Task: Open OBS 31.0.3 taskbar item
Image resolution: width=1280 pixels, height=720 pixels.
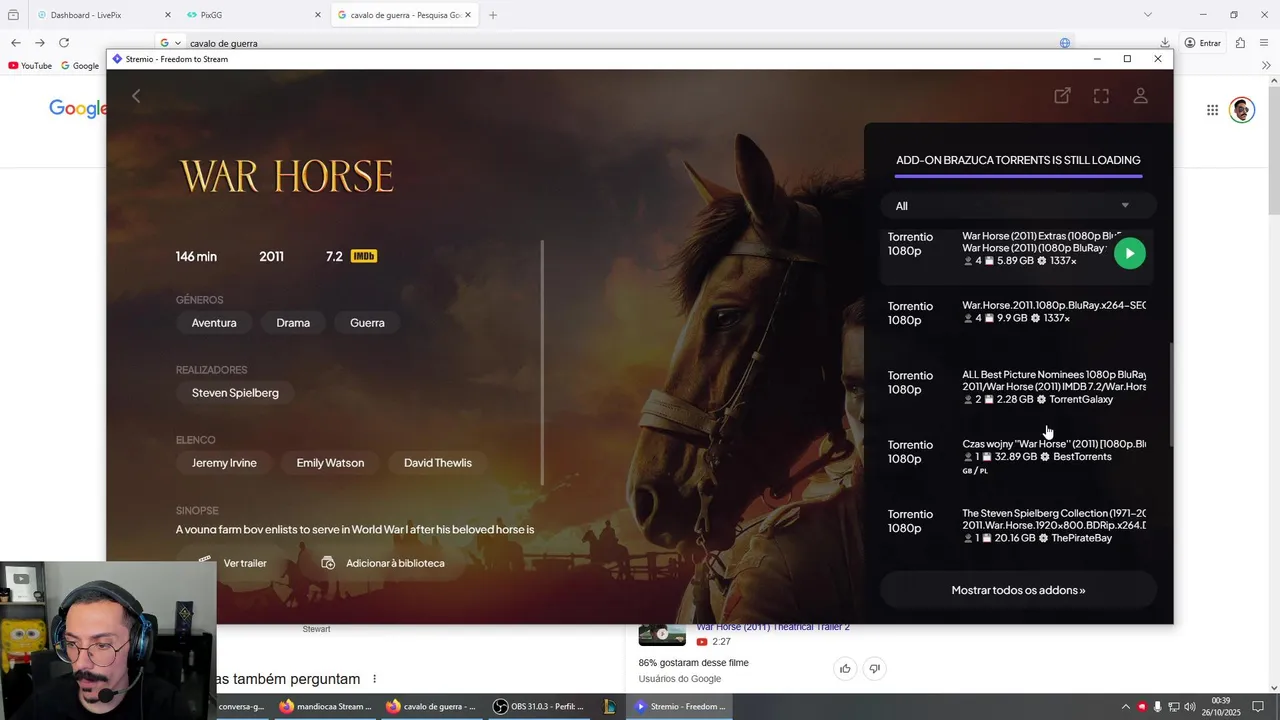Action: (538, 706)
